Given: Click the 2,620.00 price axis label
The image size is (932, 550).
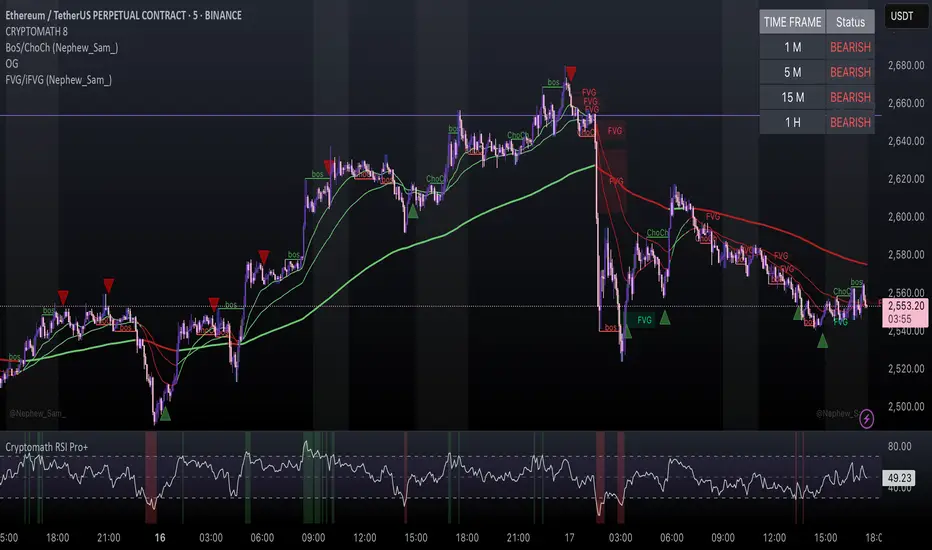Looking at the screenshot, I should [x=906, y=179].
